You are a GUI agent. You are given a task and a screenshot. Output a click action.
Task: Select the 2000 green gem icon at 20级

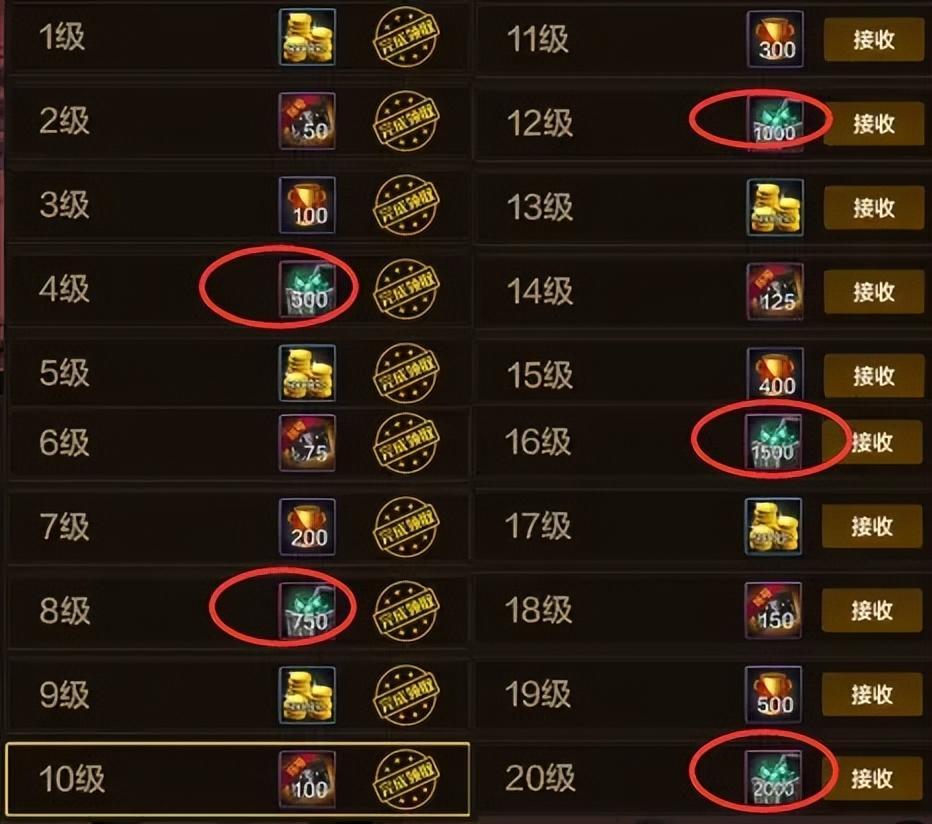coord(773,778)
